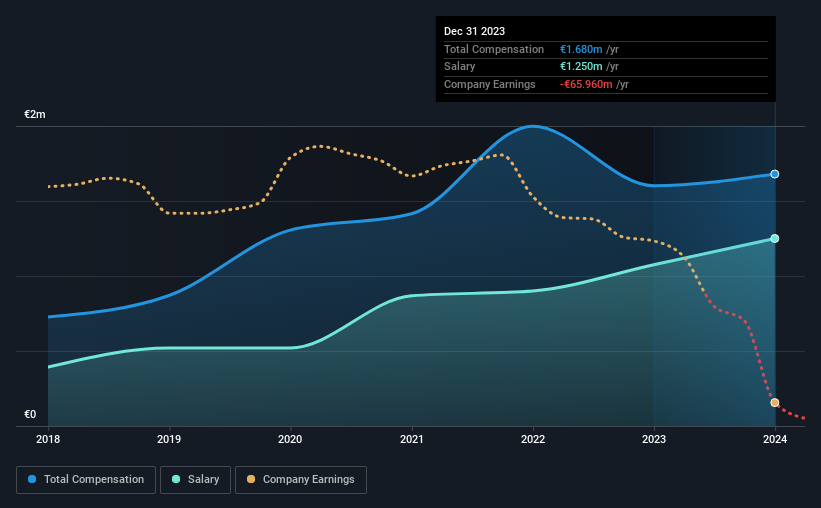
Task: Select the 2023 x-axis label
Action: point(654,439)
